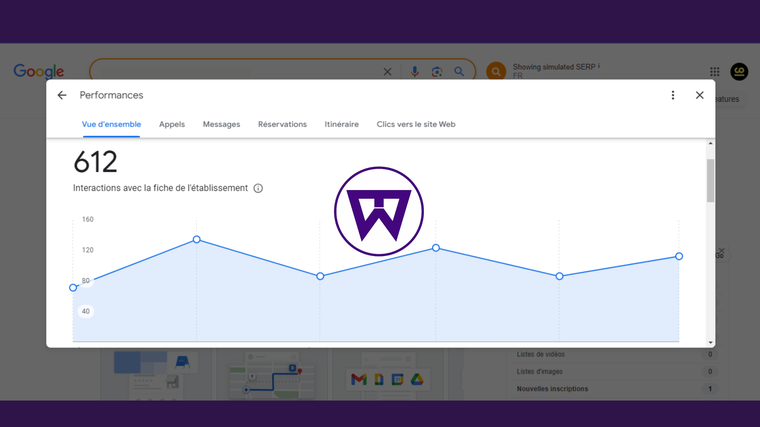Click the Google Drive icon in background thumbnail
Viewport: 760px width, 427px height.
point(417,380)
